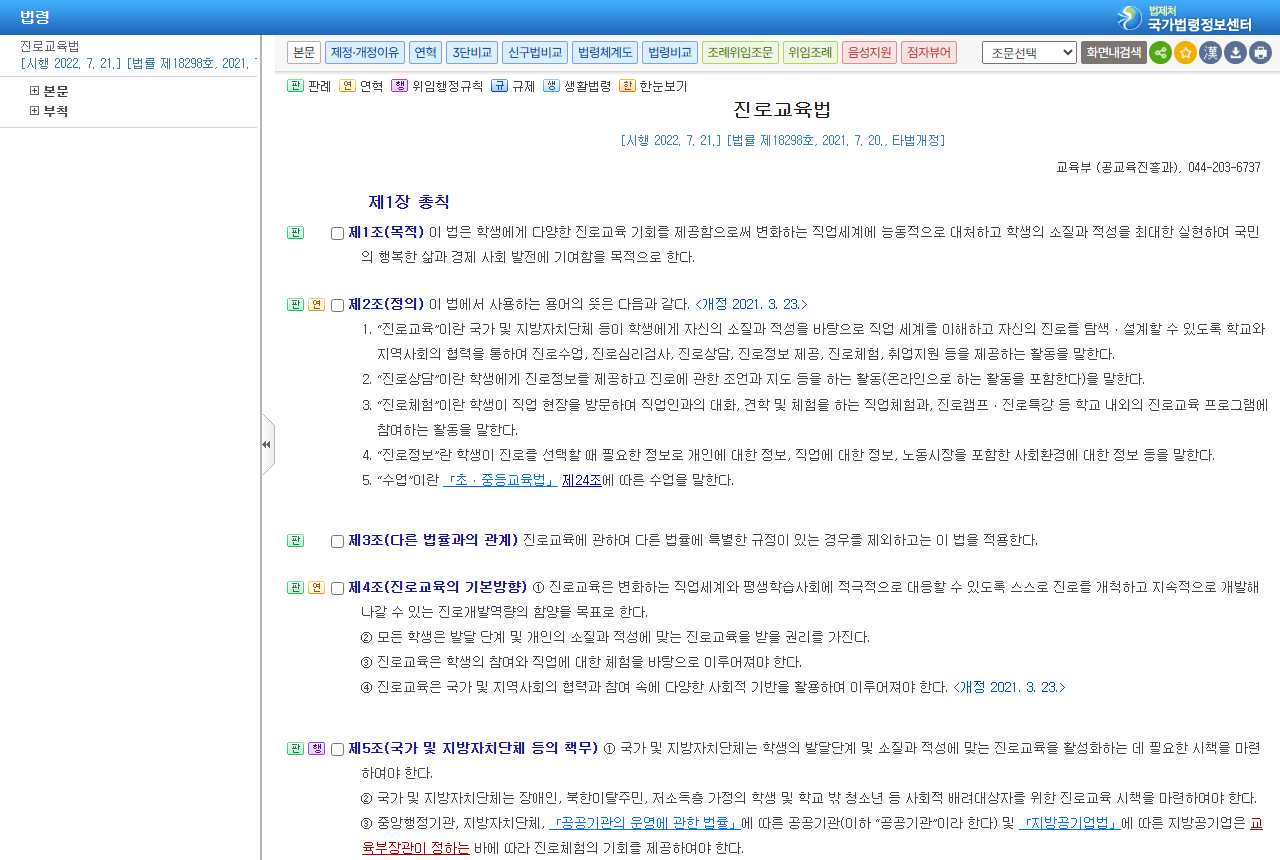Click the 점자뷰어 tab
The image size is (1280, 860).
tap(929, 53)
